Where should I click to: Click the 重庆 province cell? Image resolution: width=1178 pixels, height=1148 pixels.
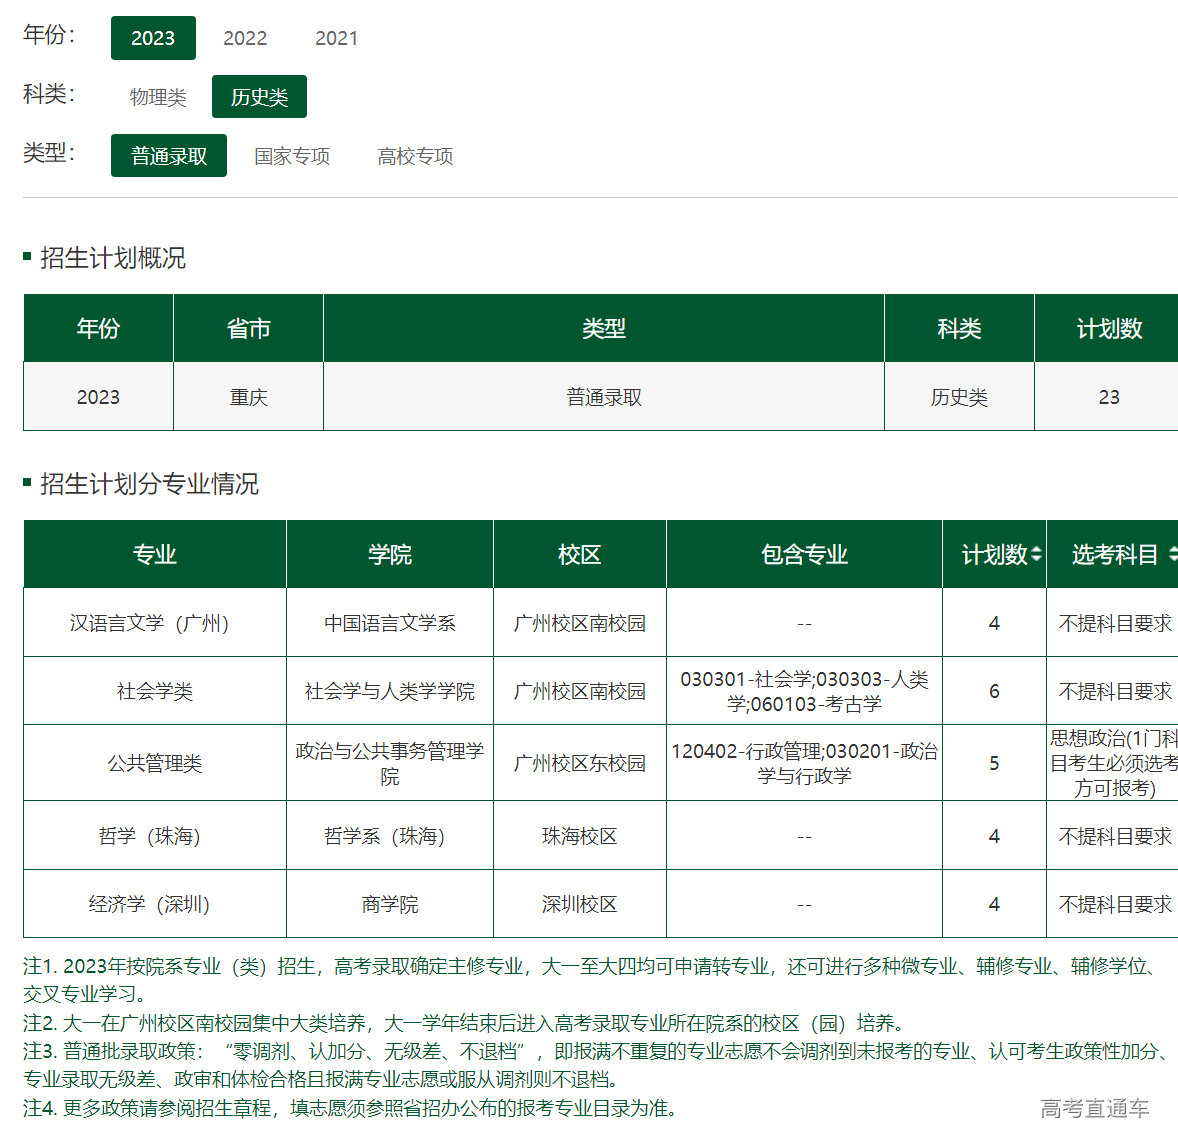pyautogui.click(x=247, y=396)
